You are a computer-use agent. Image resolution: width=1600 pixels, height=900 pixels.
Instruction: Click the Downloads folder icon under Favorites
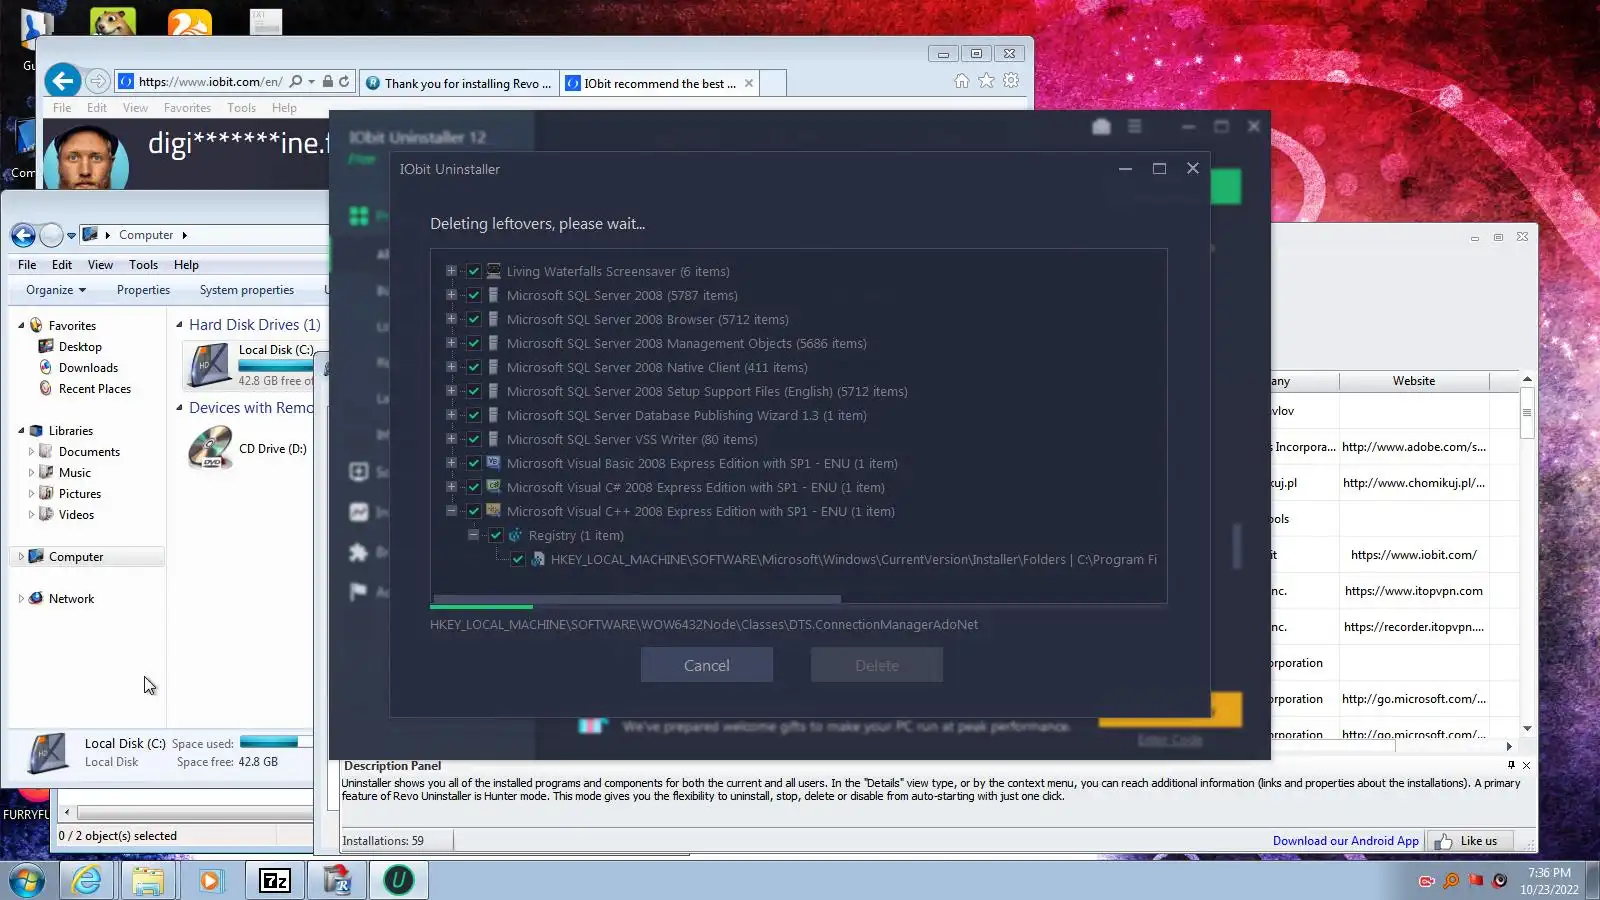[x=46, y=368]
